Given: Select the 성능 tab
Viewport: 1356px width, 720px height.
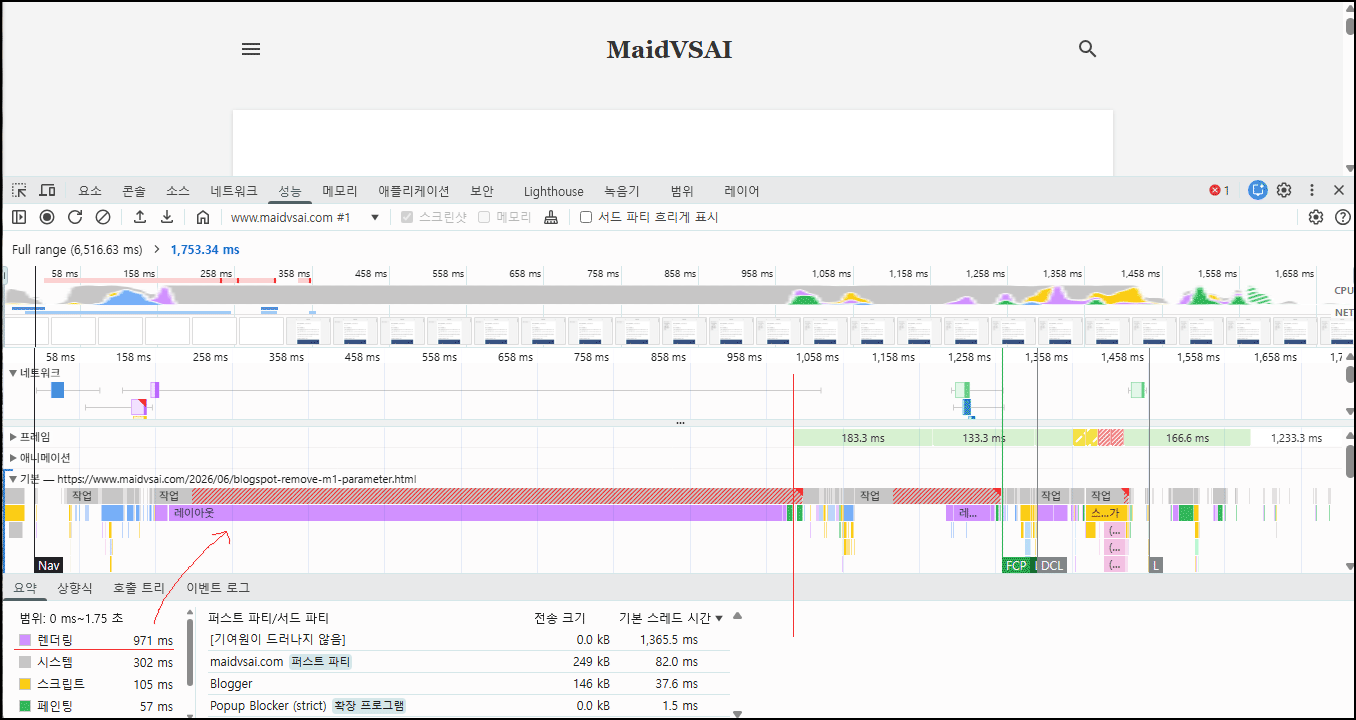Looking at the screenshot, I should tap(290, 191).
